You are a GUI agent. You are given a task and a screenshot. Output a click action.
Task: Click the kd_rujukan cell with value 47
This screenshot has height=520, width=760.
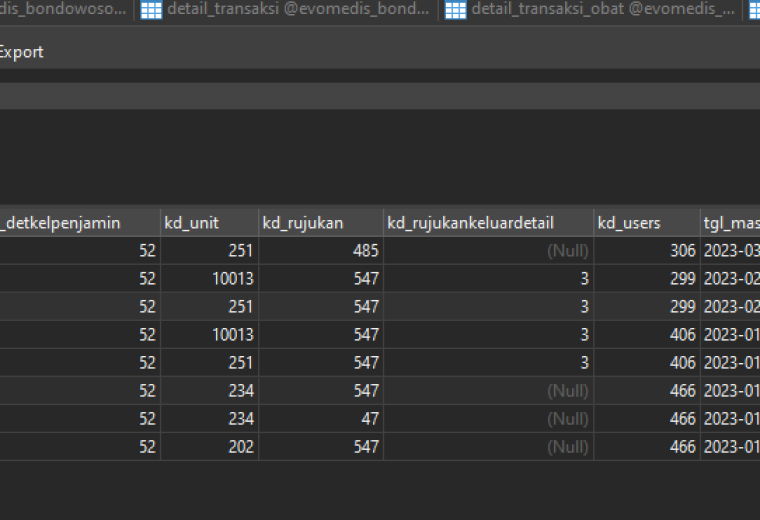321,419
